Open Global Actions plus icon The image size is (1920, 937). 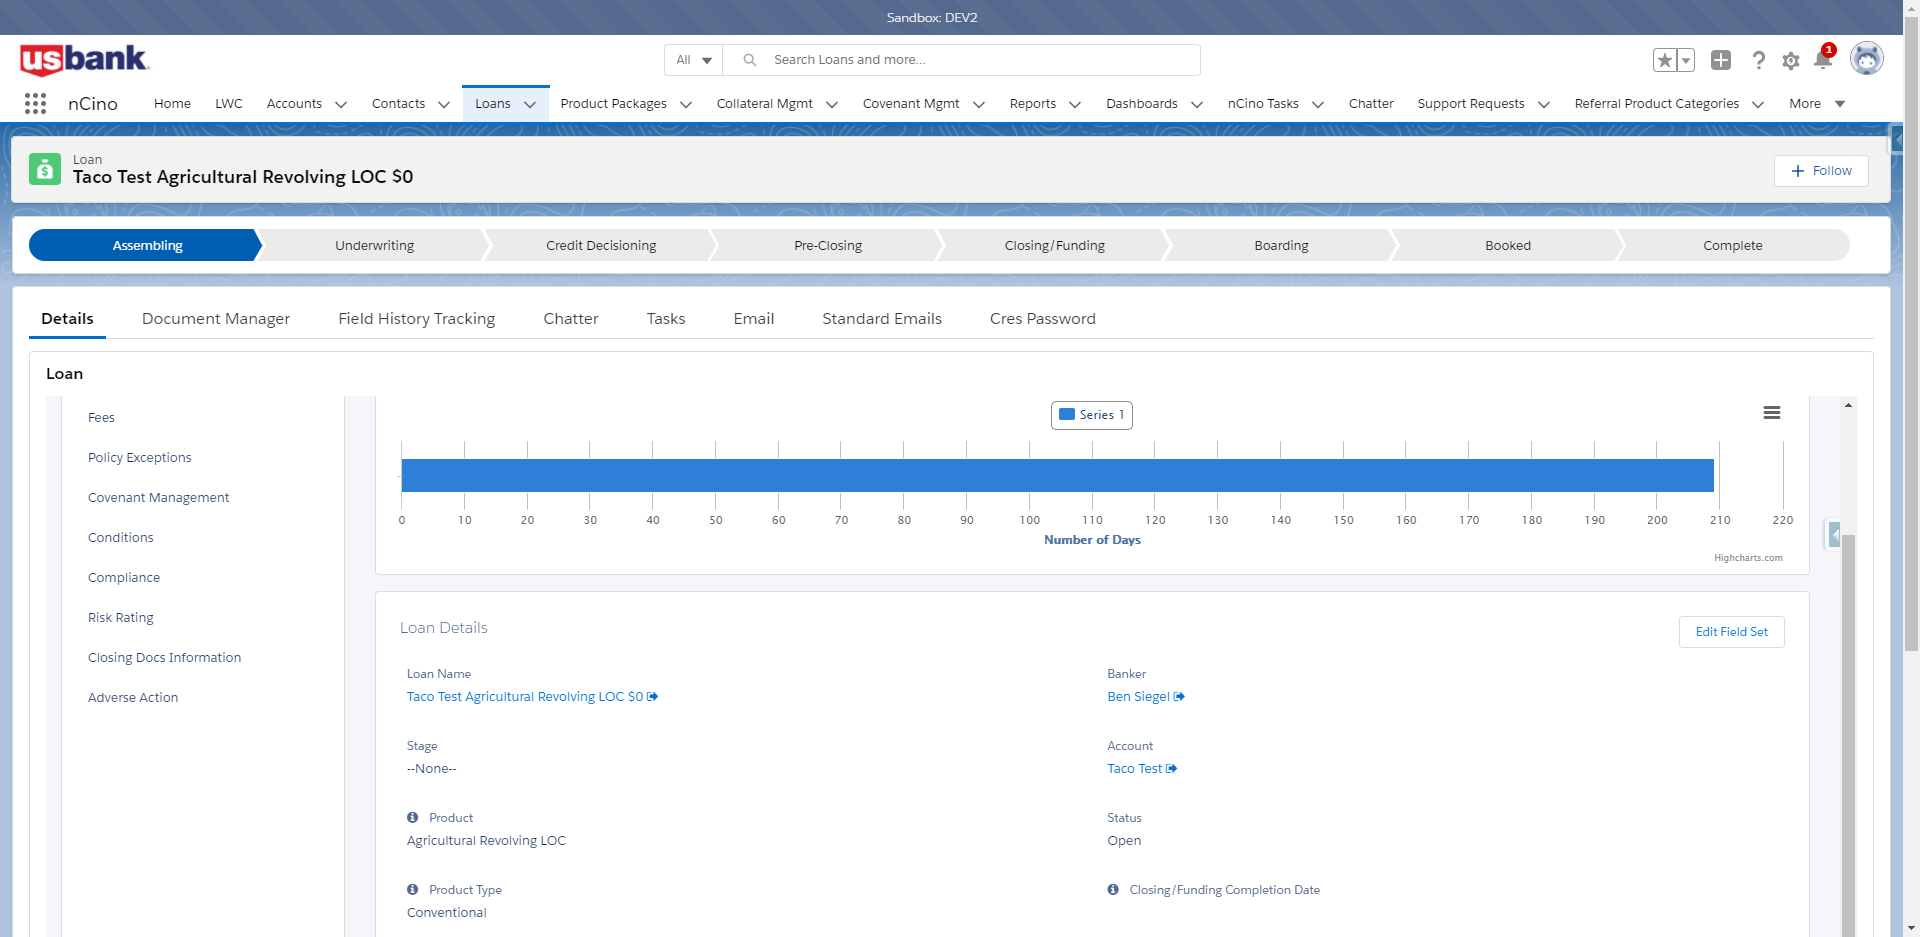(x=1721, y=60)
